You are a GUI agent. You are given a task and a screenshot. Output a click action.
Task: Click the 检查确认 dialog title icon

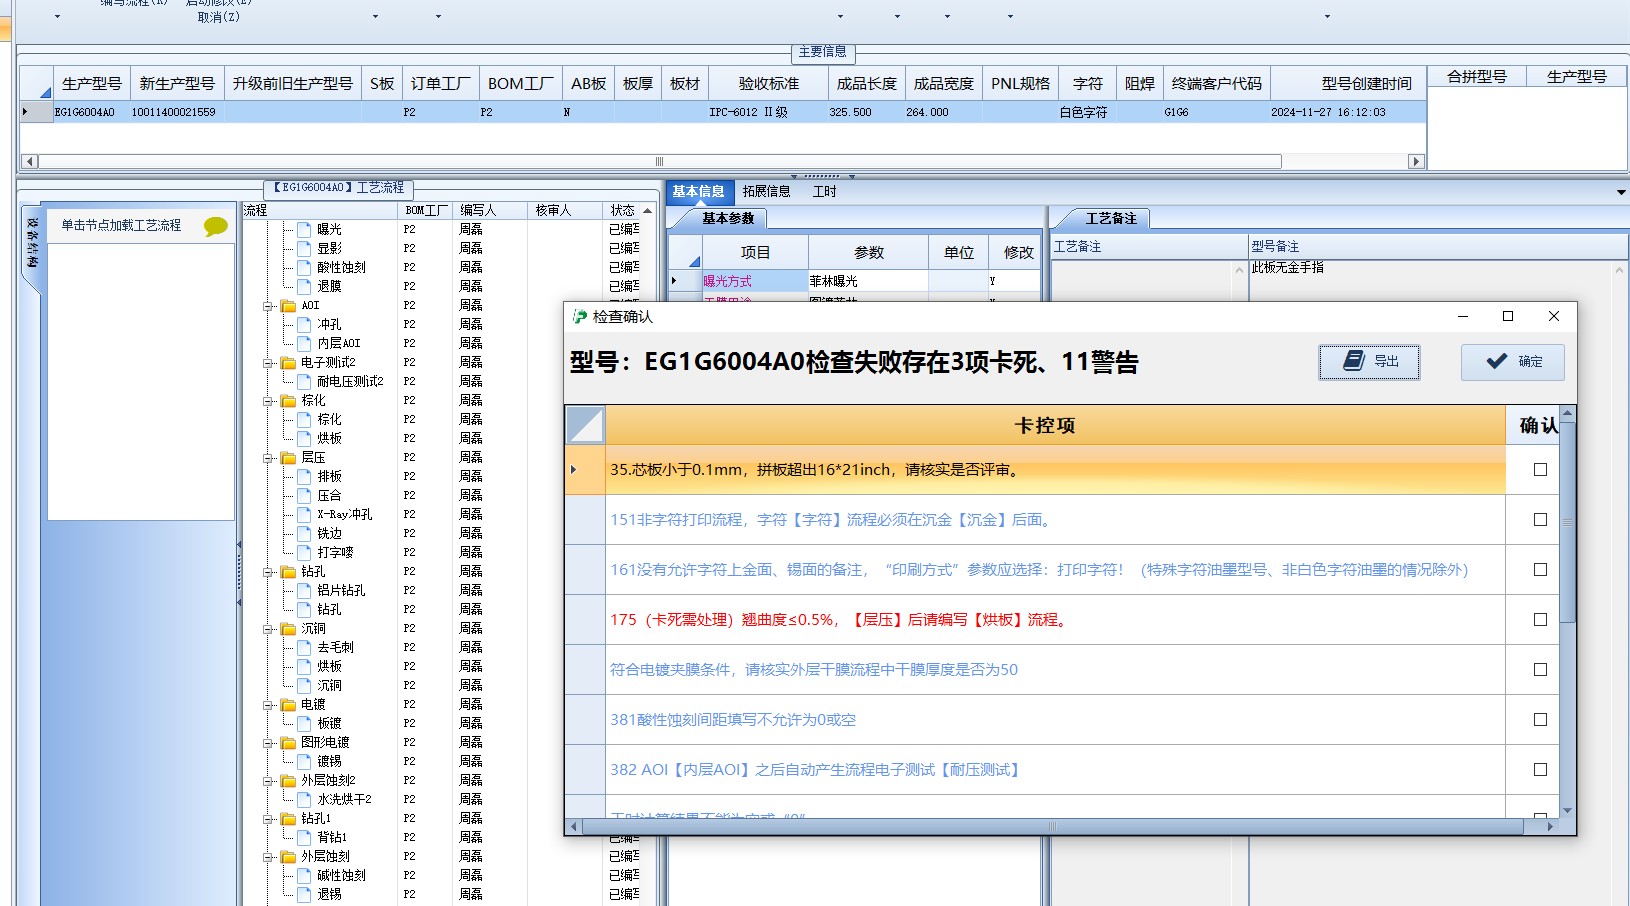[580, 317]
